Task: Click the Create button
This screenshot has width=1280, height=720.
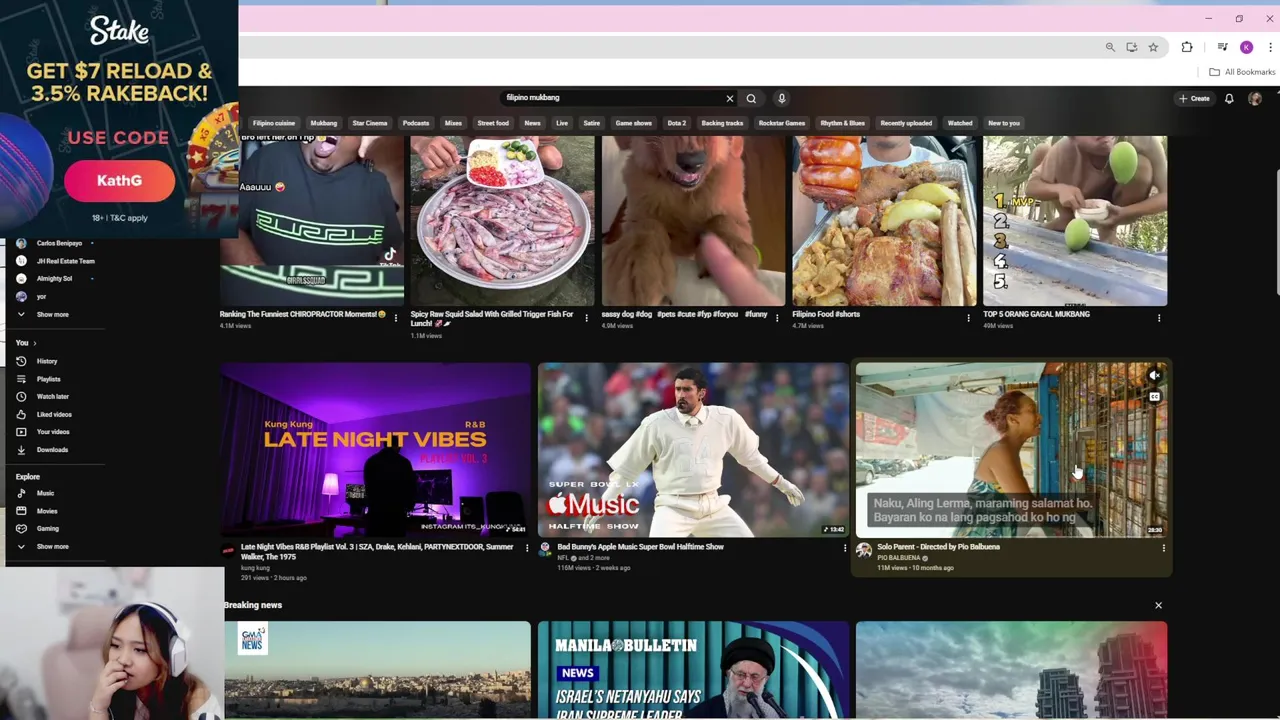Action: pyautogui.click(x=1195, y=98)
